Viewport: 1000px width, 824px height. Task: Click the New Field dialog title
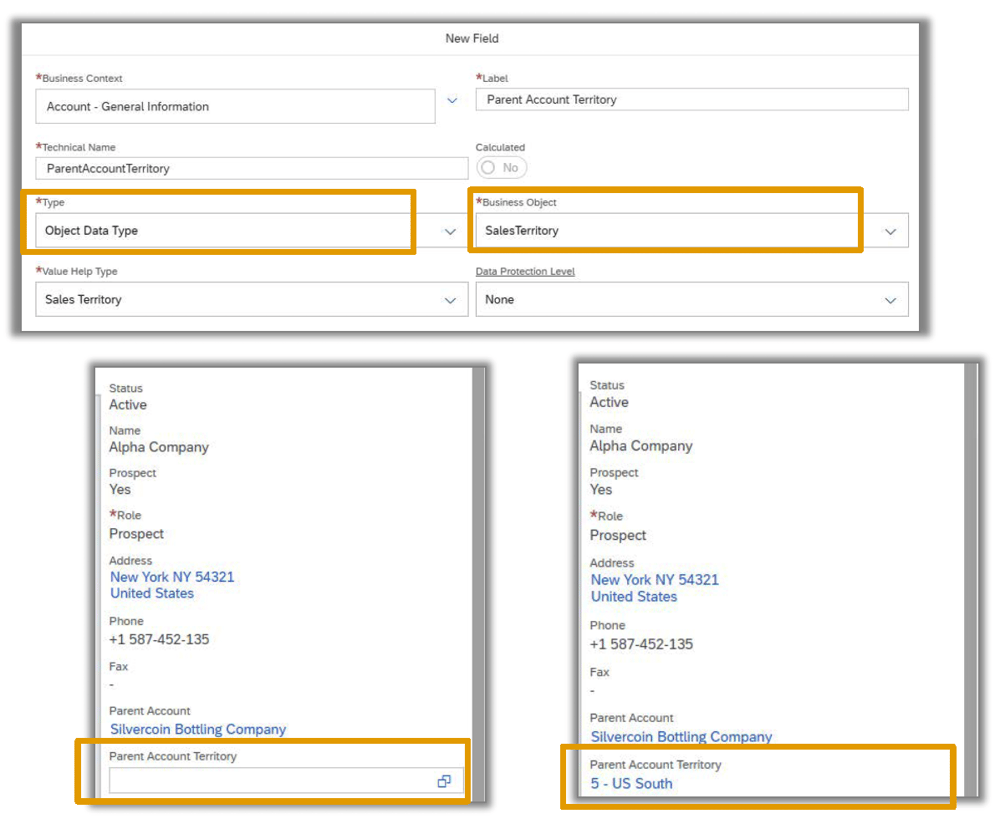pos(472,38)
